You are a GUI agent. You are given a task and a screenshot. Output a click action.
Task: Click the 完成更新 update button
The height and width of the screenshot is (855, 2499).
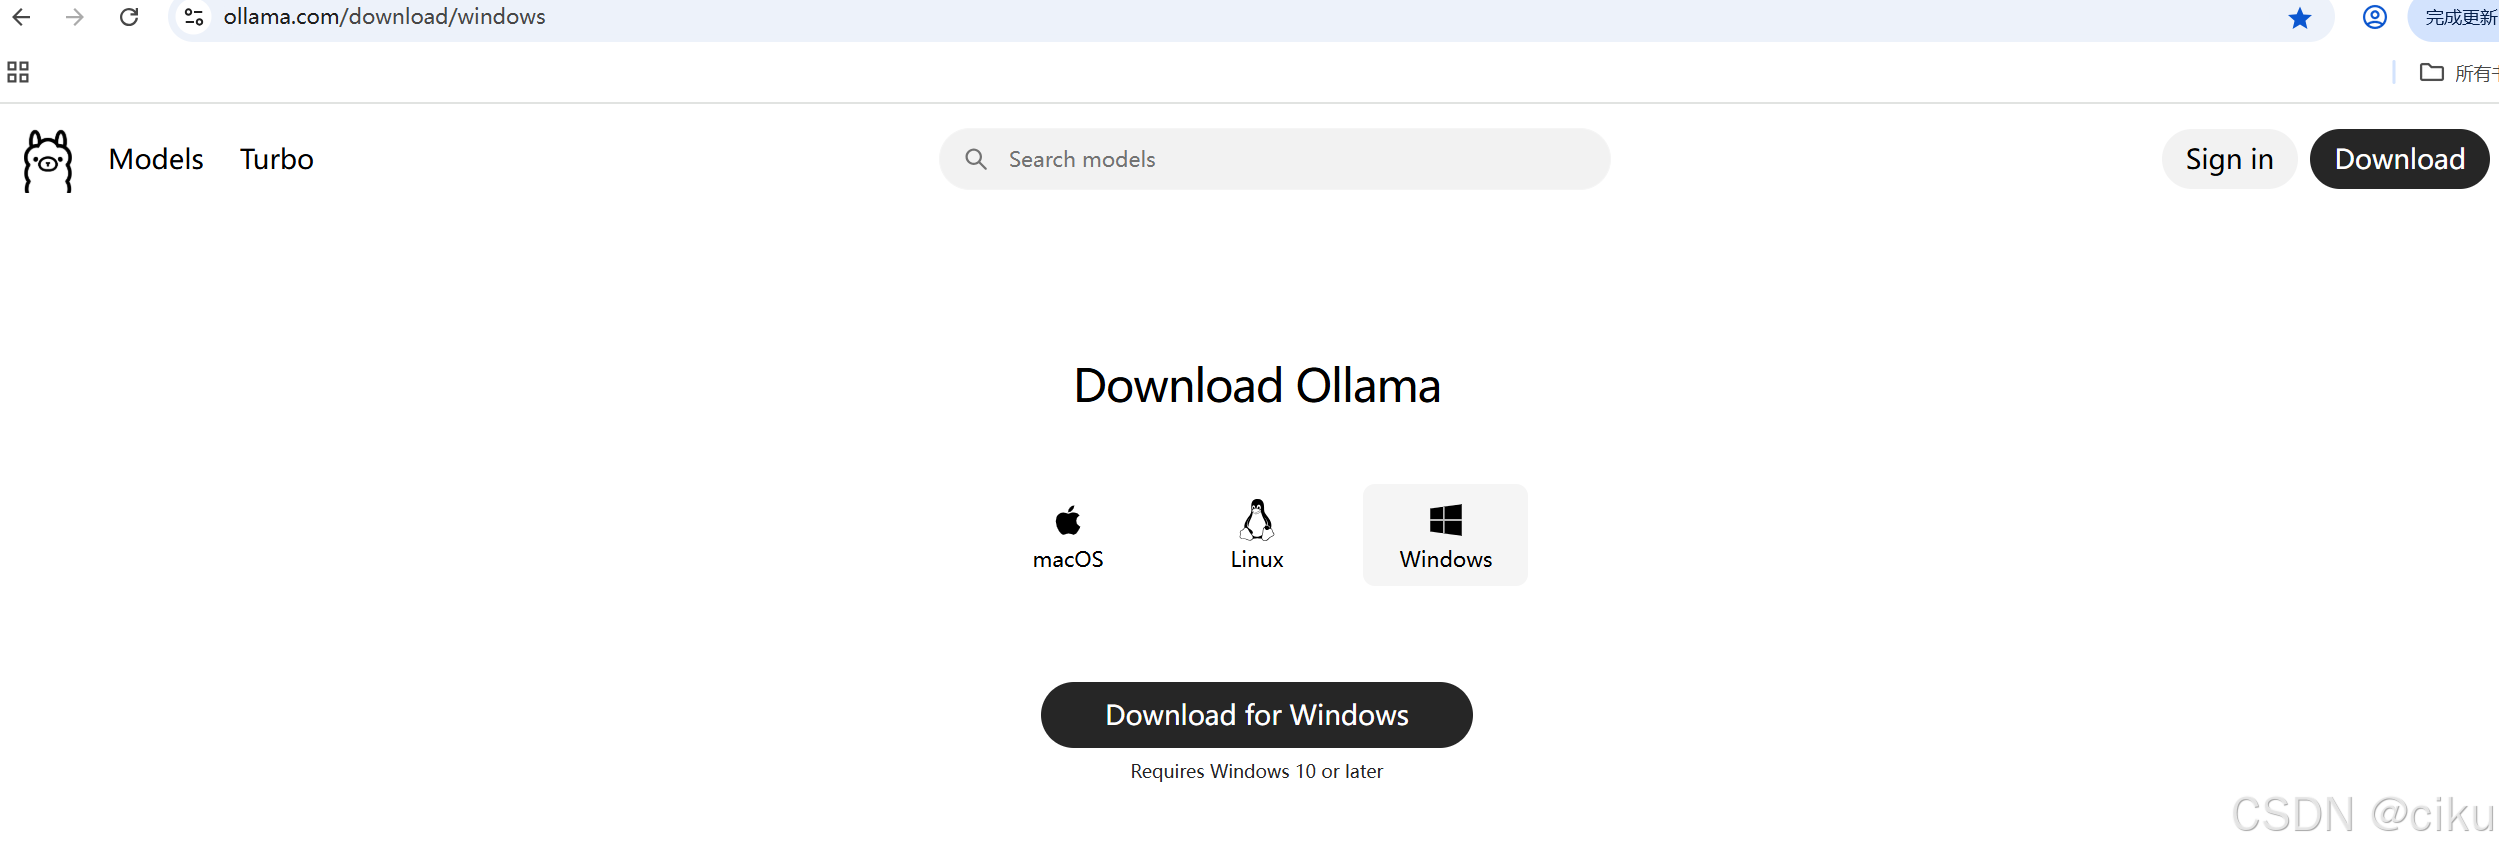[2455, 18]
